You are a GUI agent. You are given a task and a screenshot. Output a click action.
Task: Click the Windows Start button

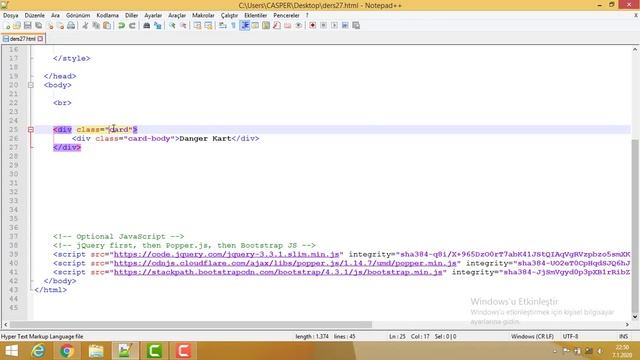[x=11, y=351]
